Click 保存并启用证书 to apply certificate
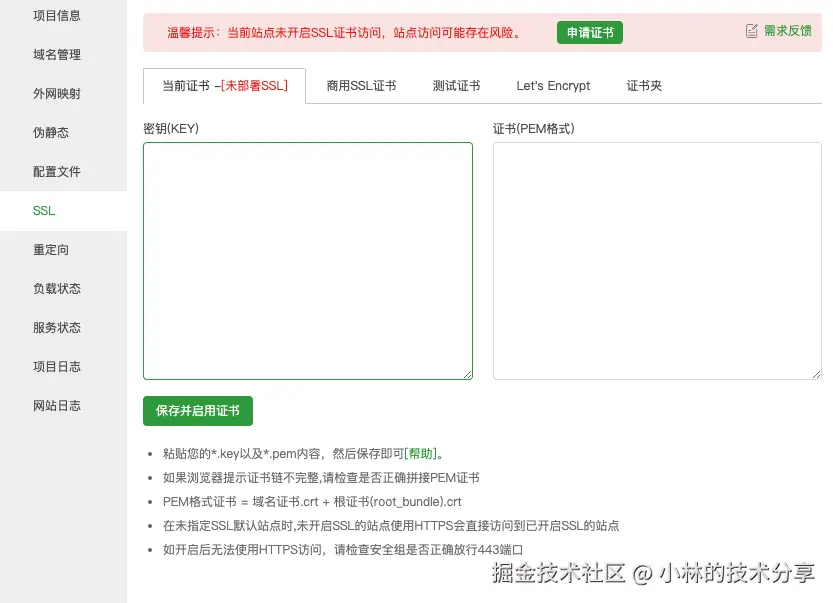The image size is (833, 603). (197, 410)
